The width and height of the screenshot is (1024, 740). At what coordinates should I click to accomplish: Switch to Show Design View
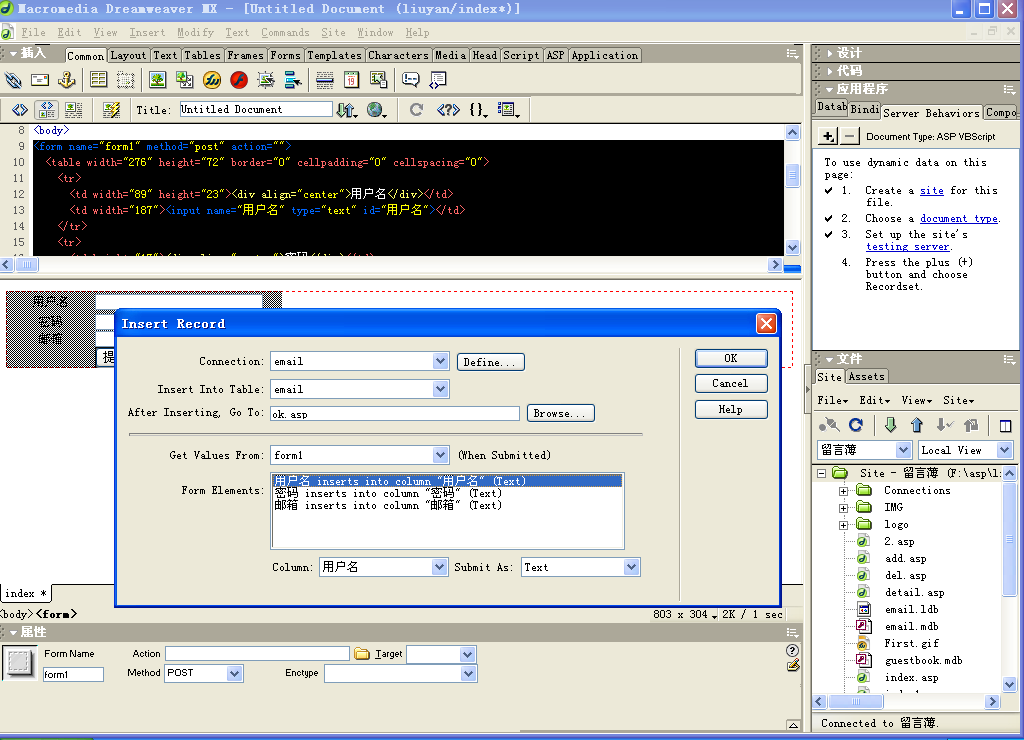click(73, 110)
